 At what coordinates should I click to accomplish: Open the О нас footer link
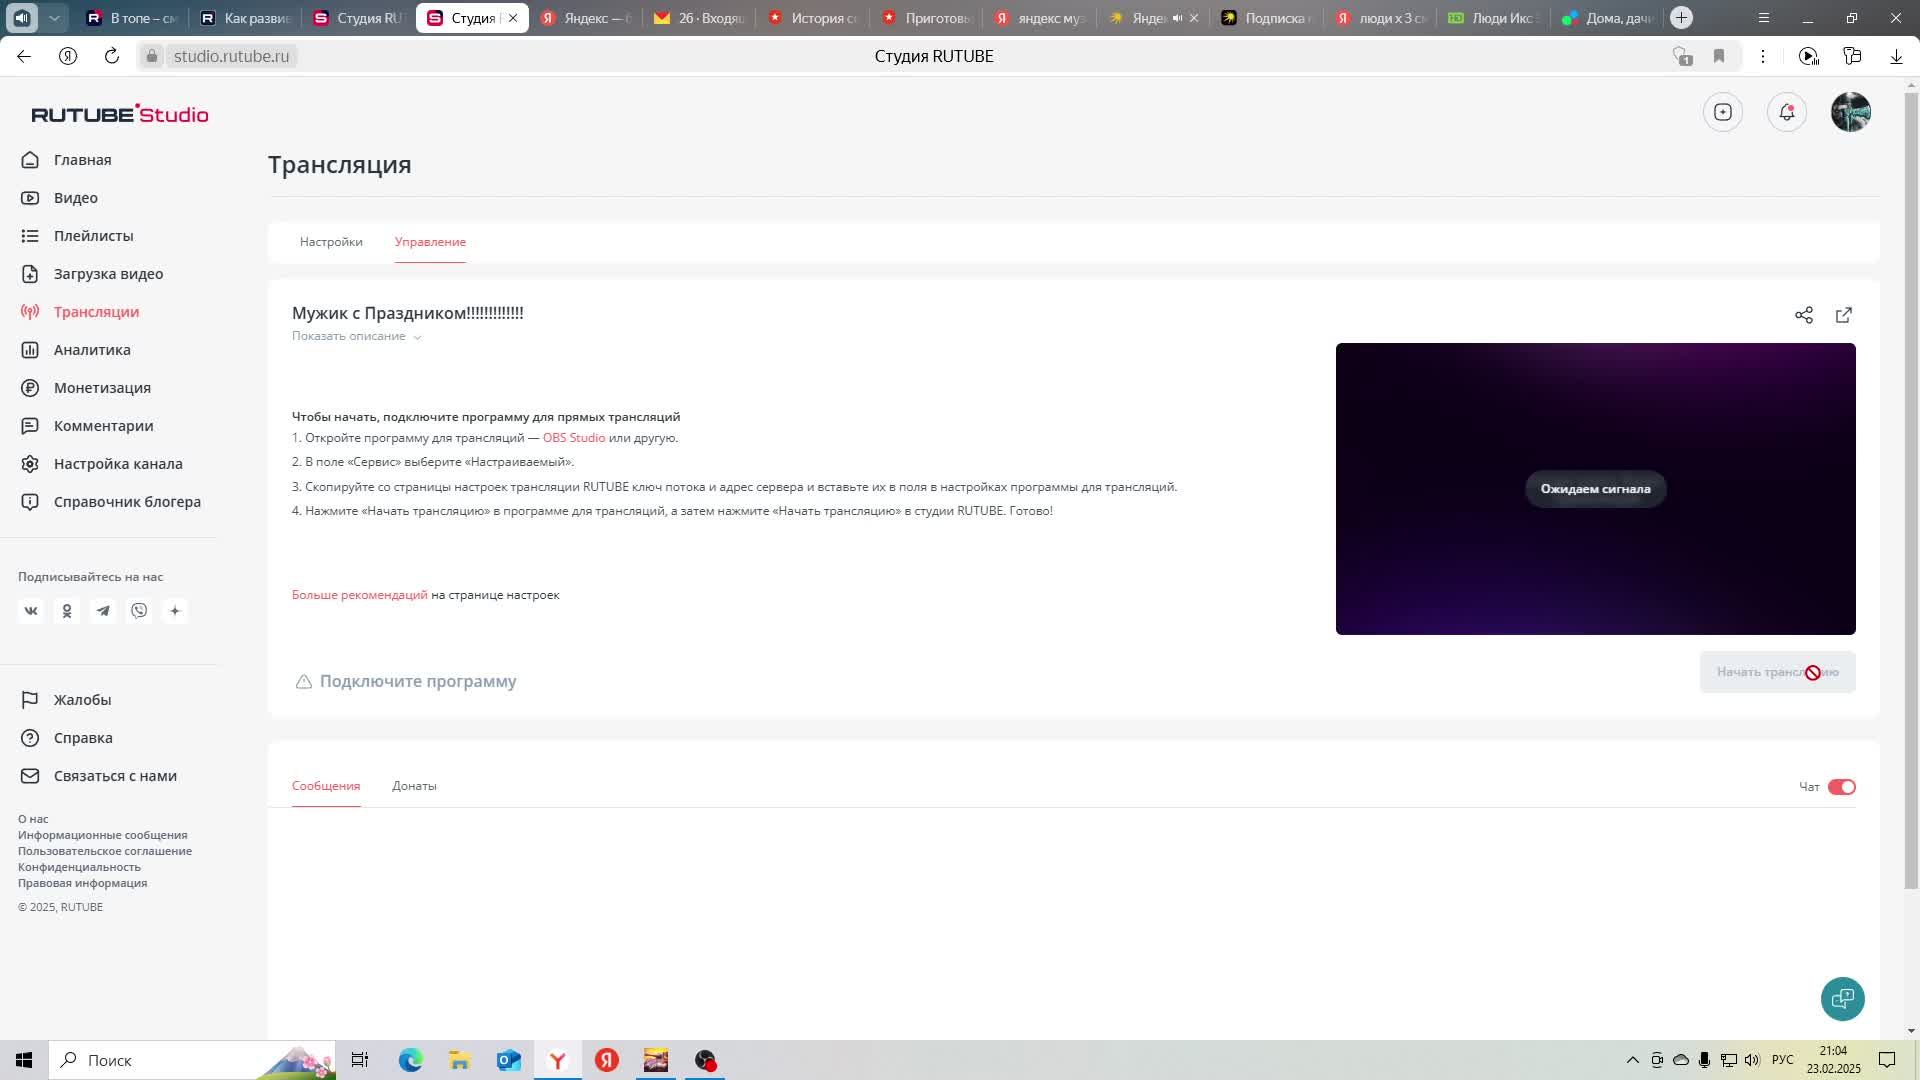pyautogui.click(x=33, y=819)
